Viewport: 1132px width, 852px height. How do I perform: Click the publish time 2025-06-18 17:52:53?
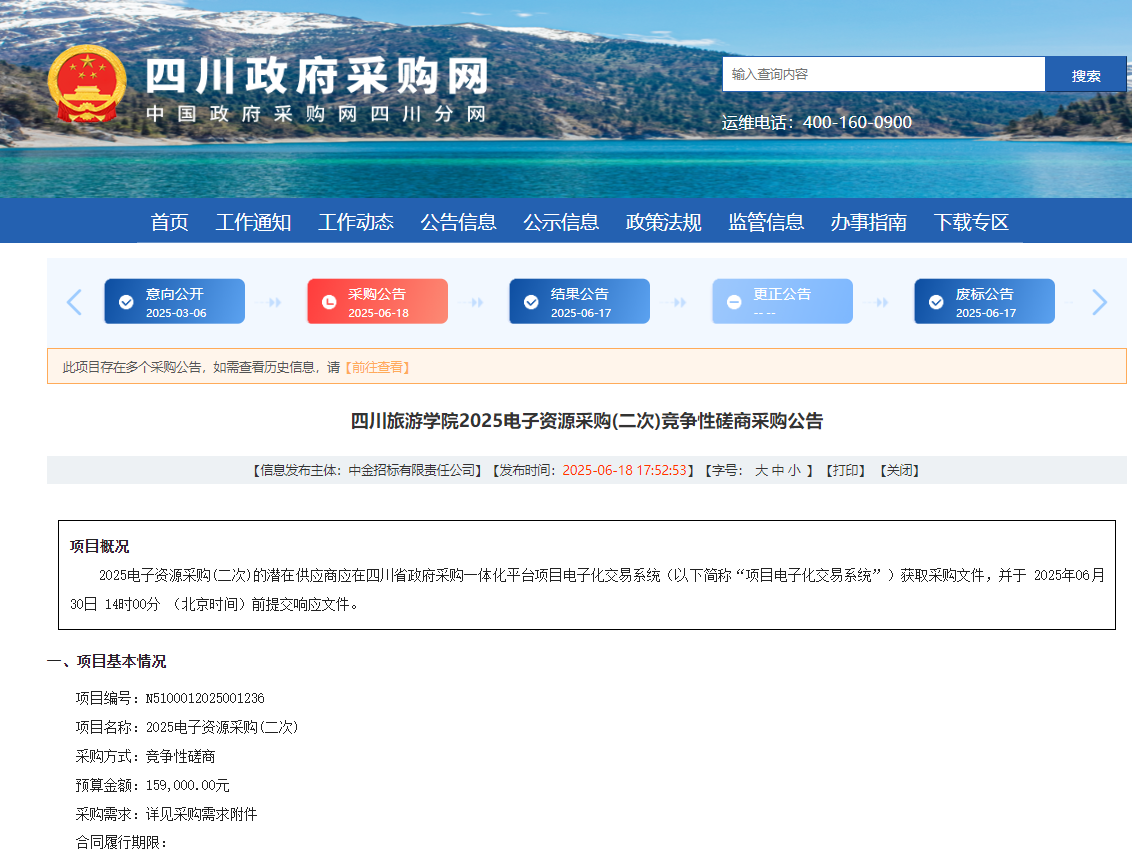coord(624,470)
